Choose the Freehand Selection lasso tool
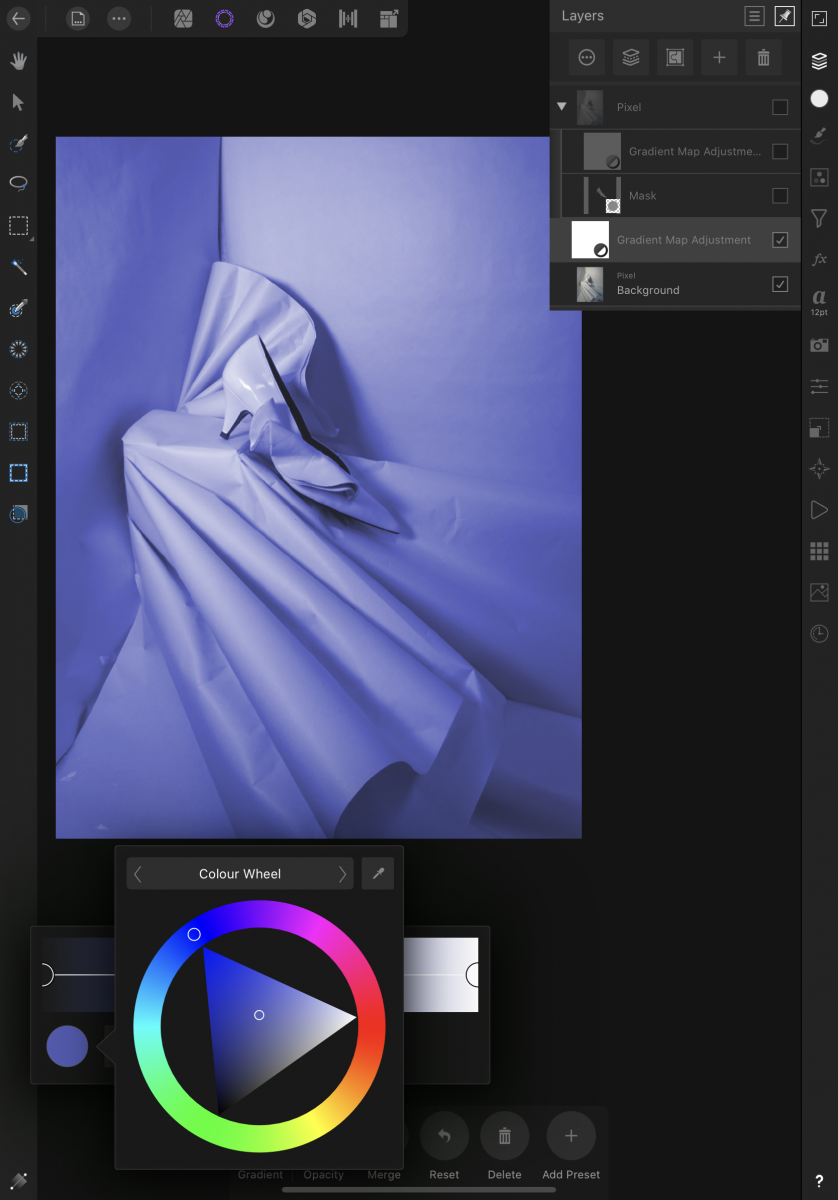 pyautogui.click(x=18, y=184)
